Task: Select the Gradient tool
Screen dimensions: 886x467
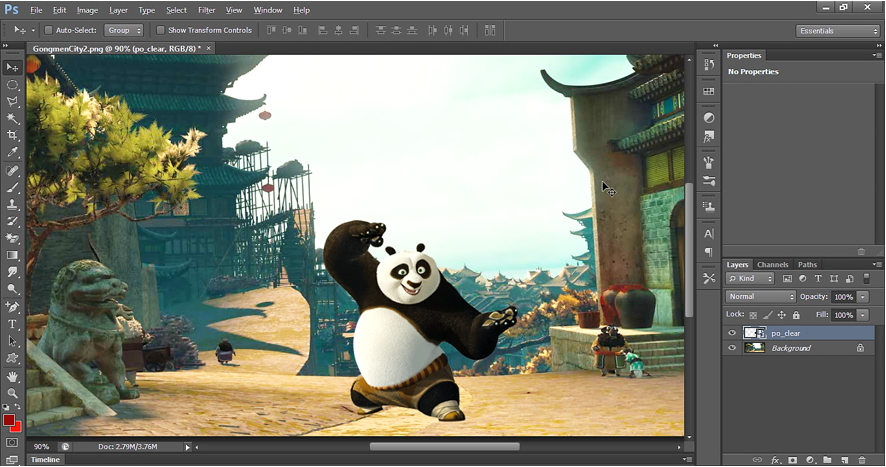Action: point(12,255)
